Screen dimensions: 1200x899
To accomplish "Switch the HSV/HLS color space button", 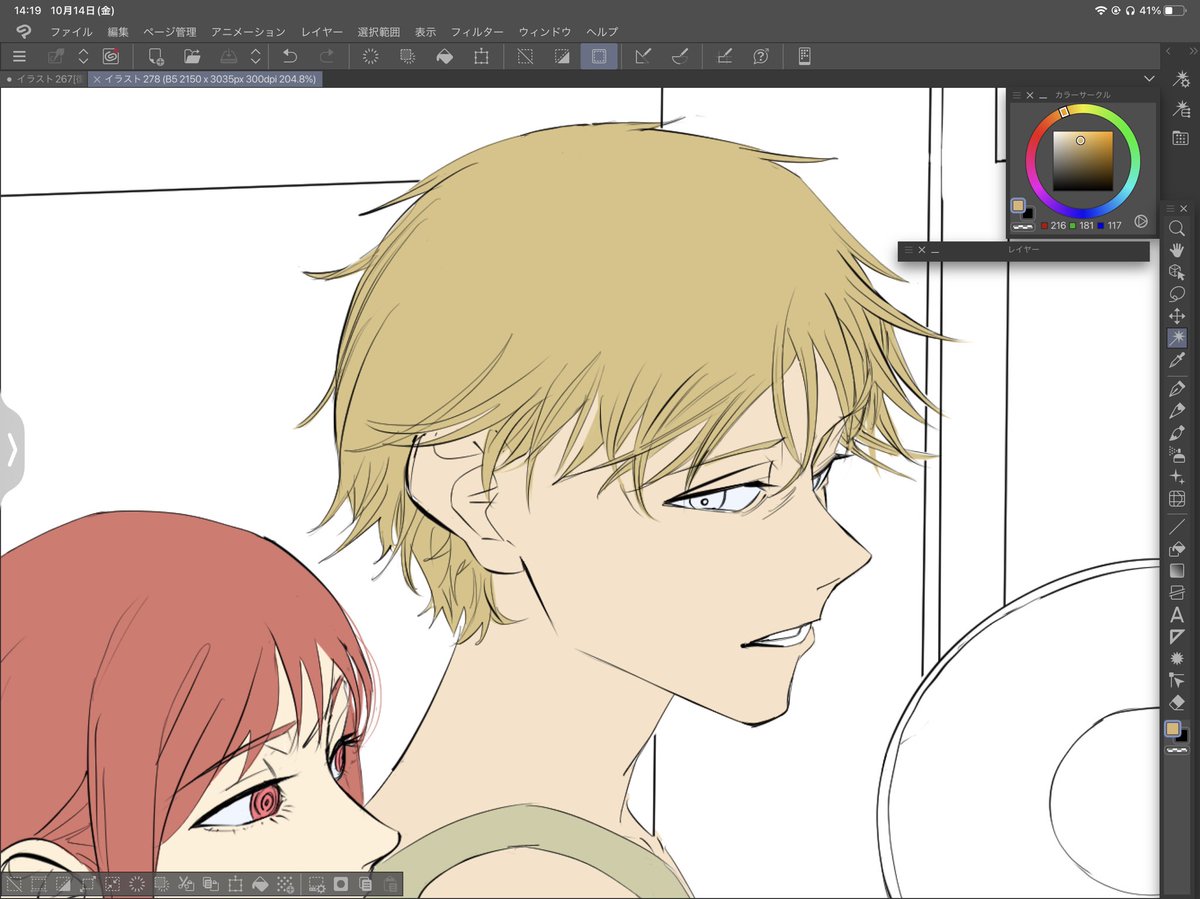I will coord(1141,222).
